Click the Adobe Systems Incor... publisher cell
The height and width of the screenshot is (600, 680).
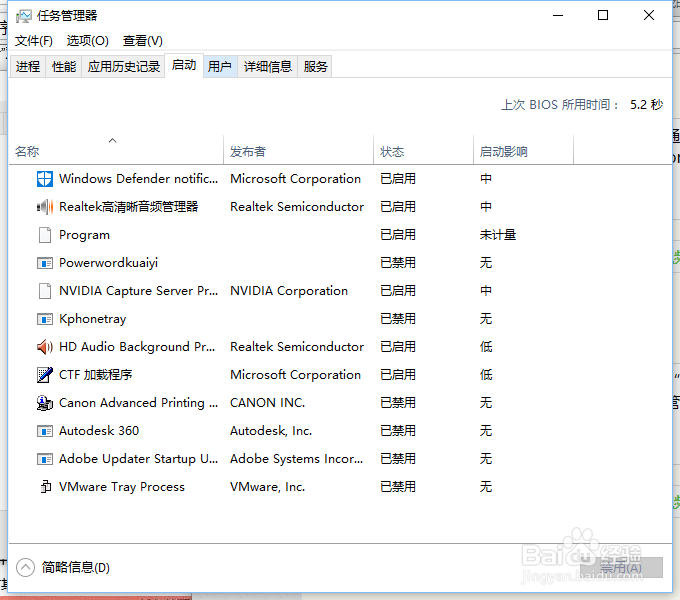point(297,459)
